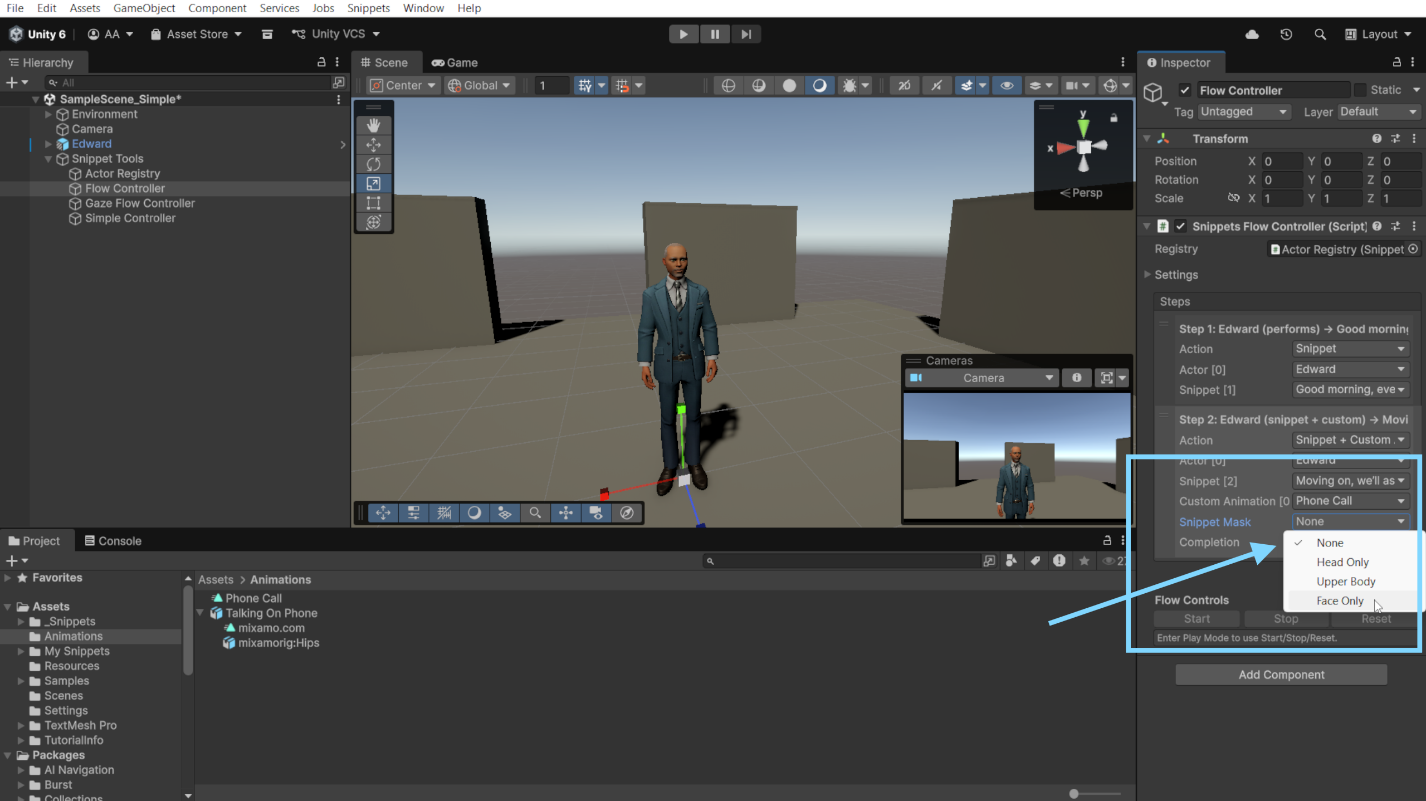
Task: Toggle the Snippets Flow Controller script enabled checkbox
Action: 1180,227
